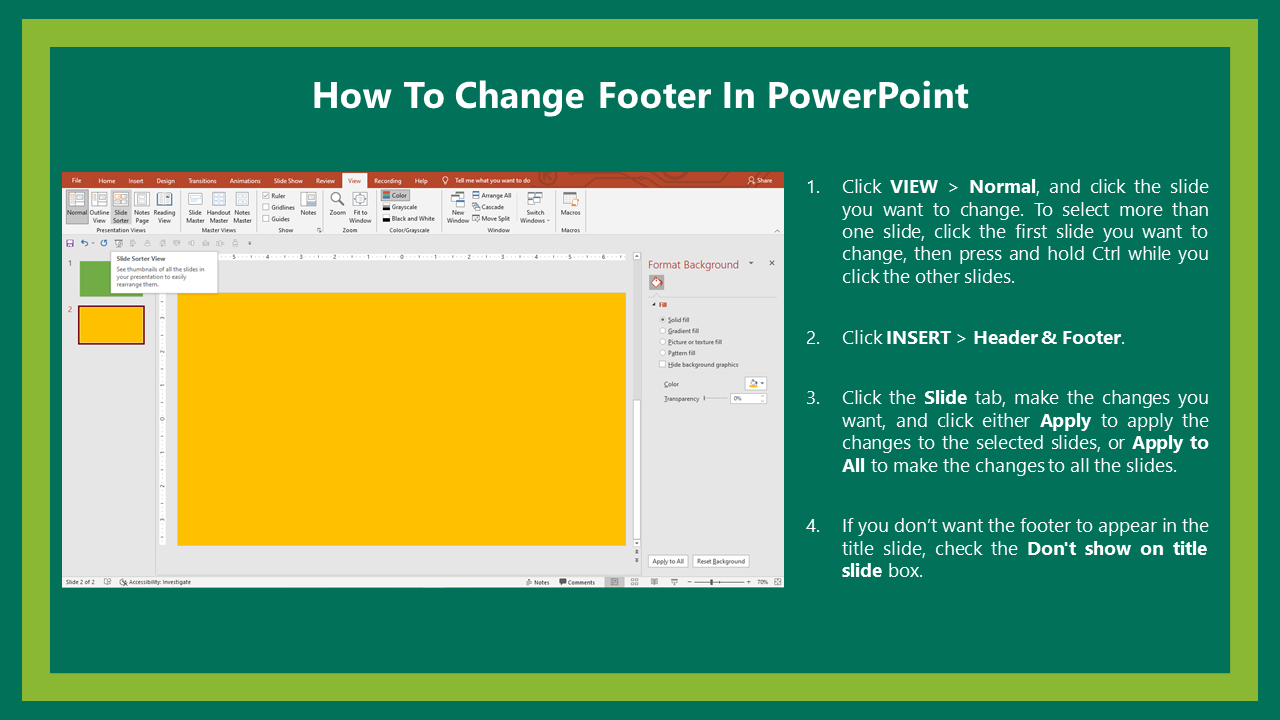Open the Notes Page view
1280x720 pixels.
tap(142, 207)
